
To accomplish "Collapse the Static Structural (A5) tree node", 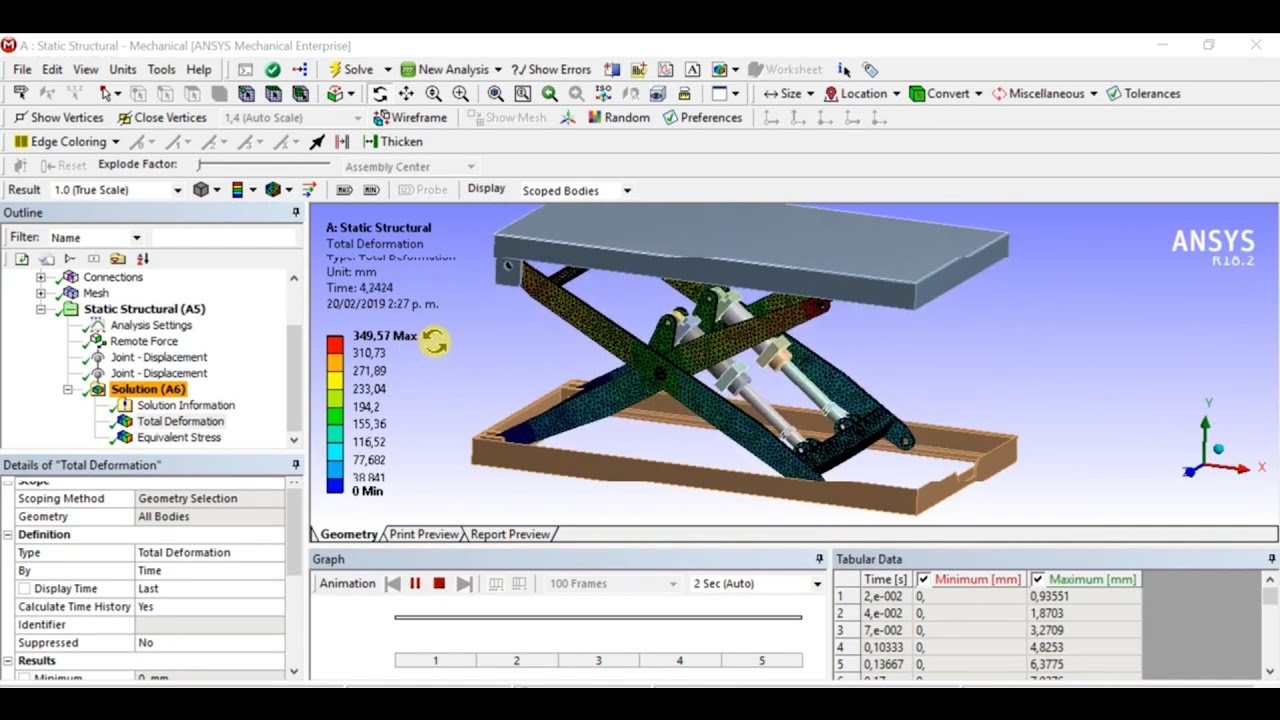I will (x=40, y=309).
